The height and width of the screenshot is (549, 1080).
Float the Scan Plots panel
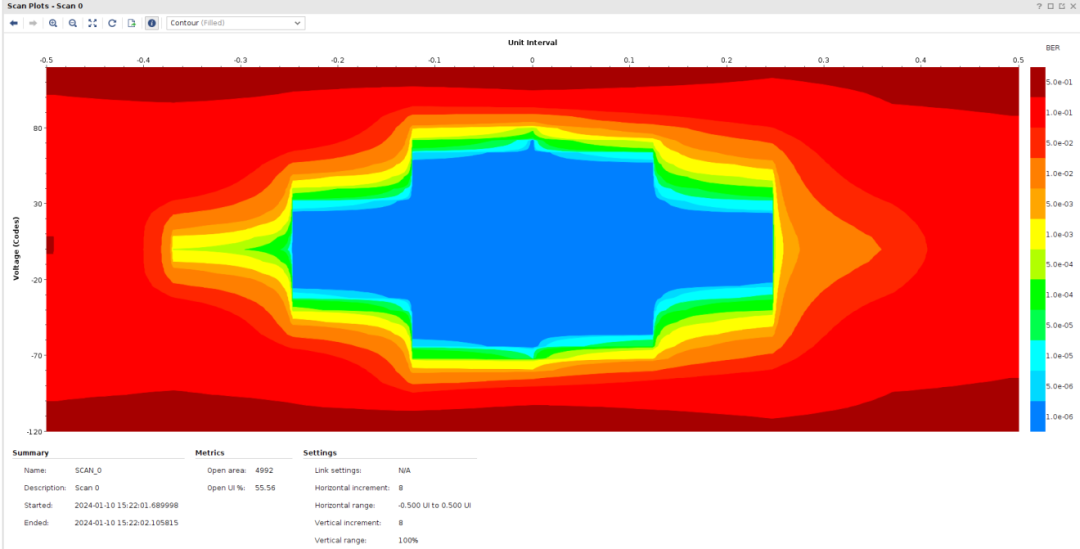[x=1061, y=6]
